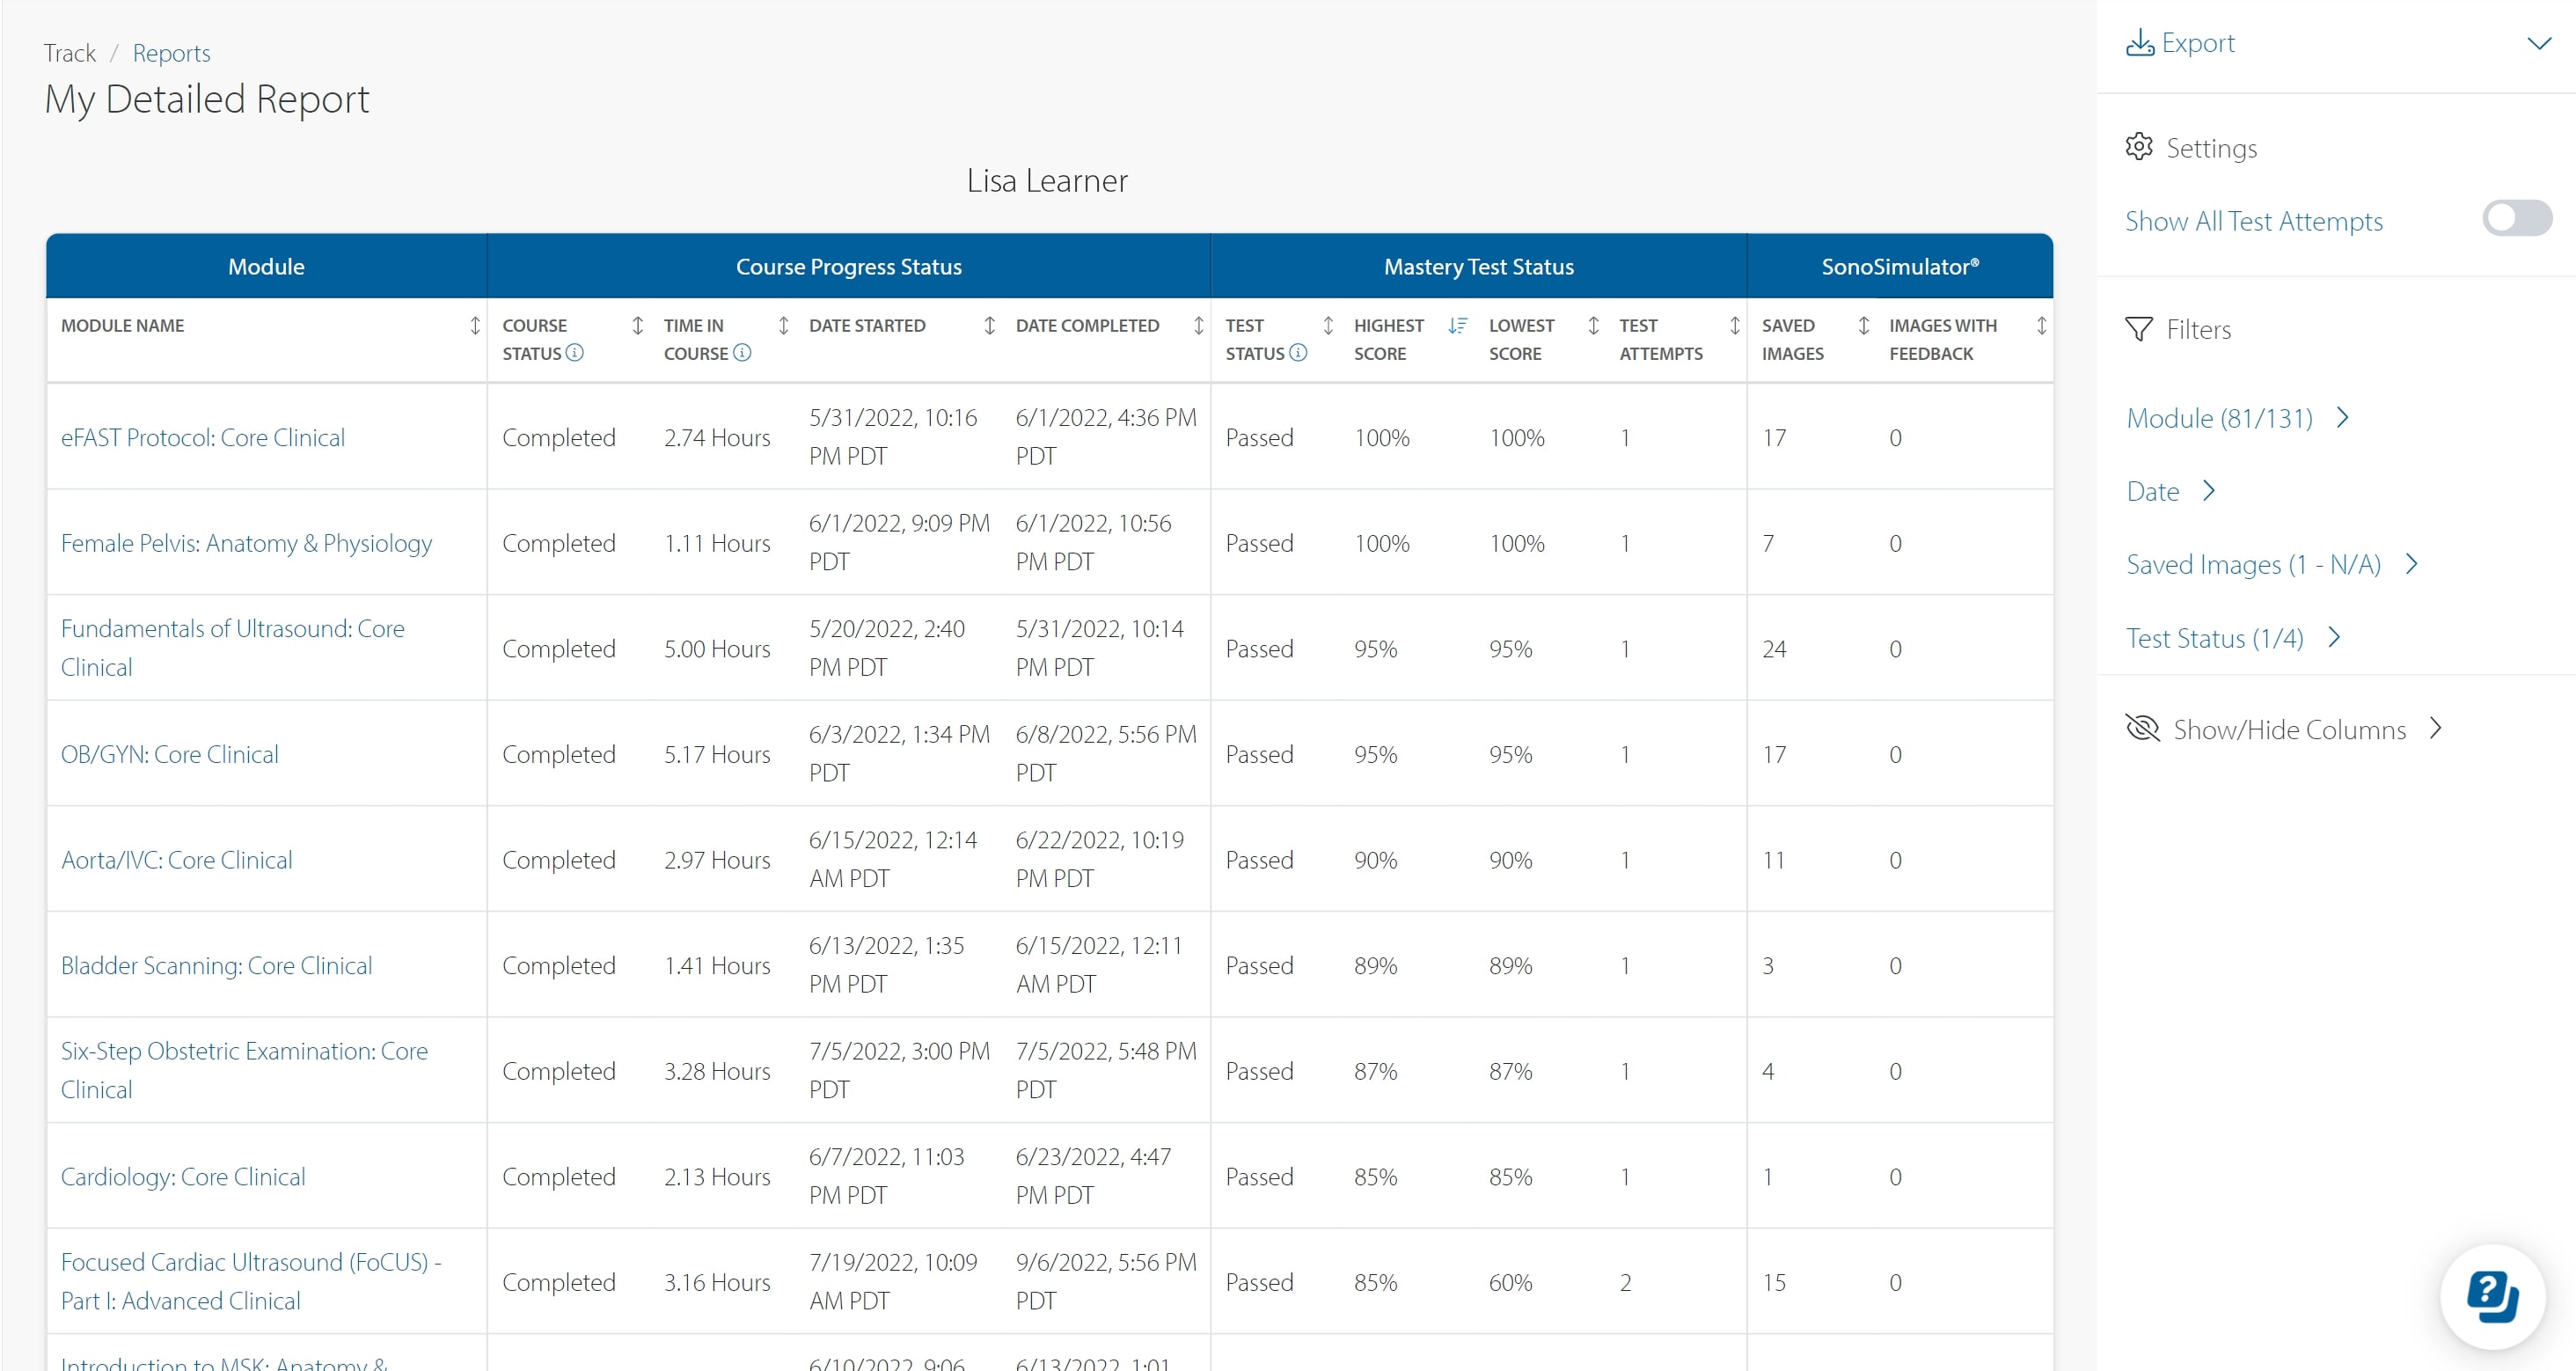2576x1371 pixels.
Task: Open eFAST Protocol: Core Clinical module
Action: coord(203,438)
